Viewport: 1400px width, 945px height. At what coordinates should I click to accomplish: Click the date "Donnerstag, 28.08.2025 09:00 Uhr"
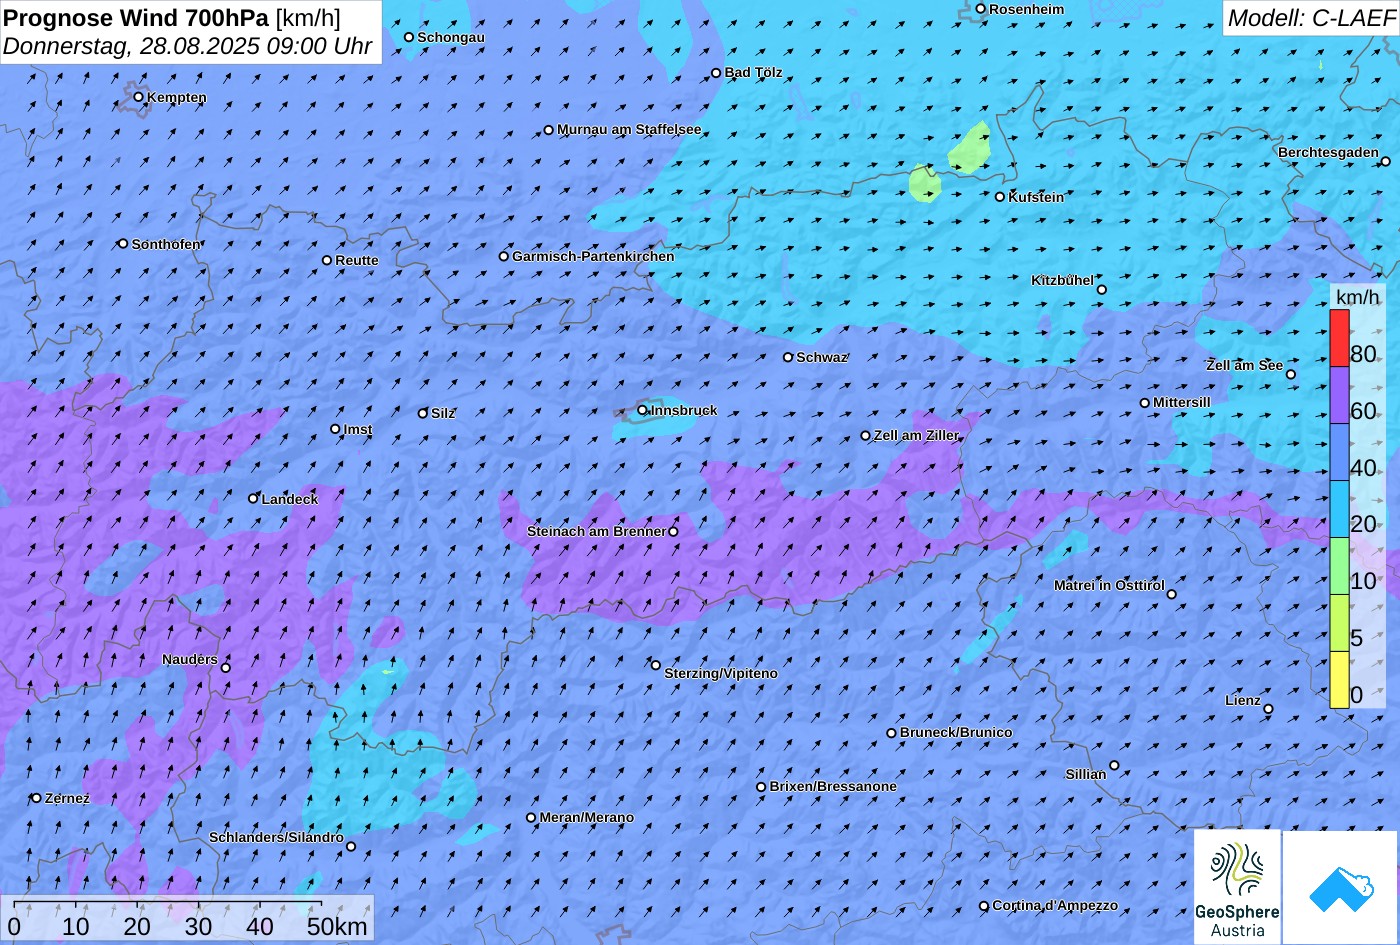click(188, 46)
